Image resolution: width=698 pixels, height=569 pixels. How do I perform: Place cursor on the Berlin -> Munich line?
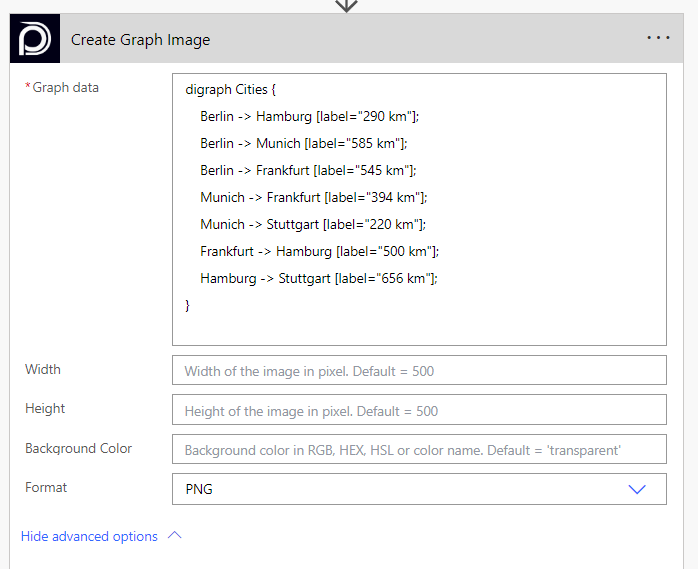[304, 143]
